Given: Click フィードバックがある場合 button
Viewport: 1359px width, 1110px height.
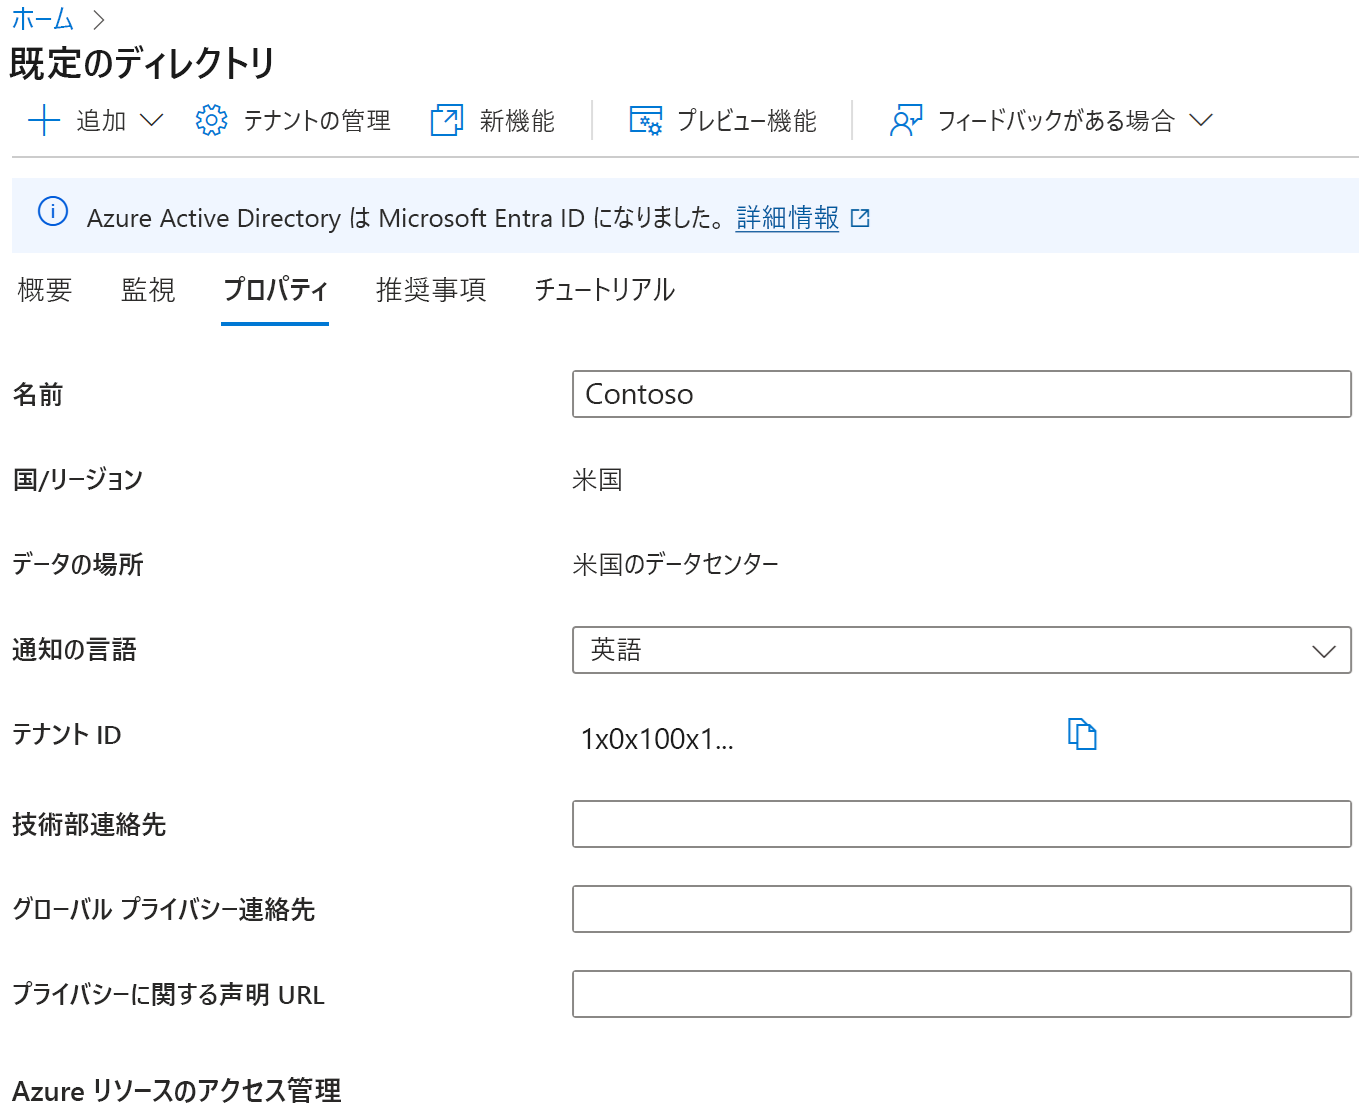Looking at the screenshot, I should [1051, 121].
